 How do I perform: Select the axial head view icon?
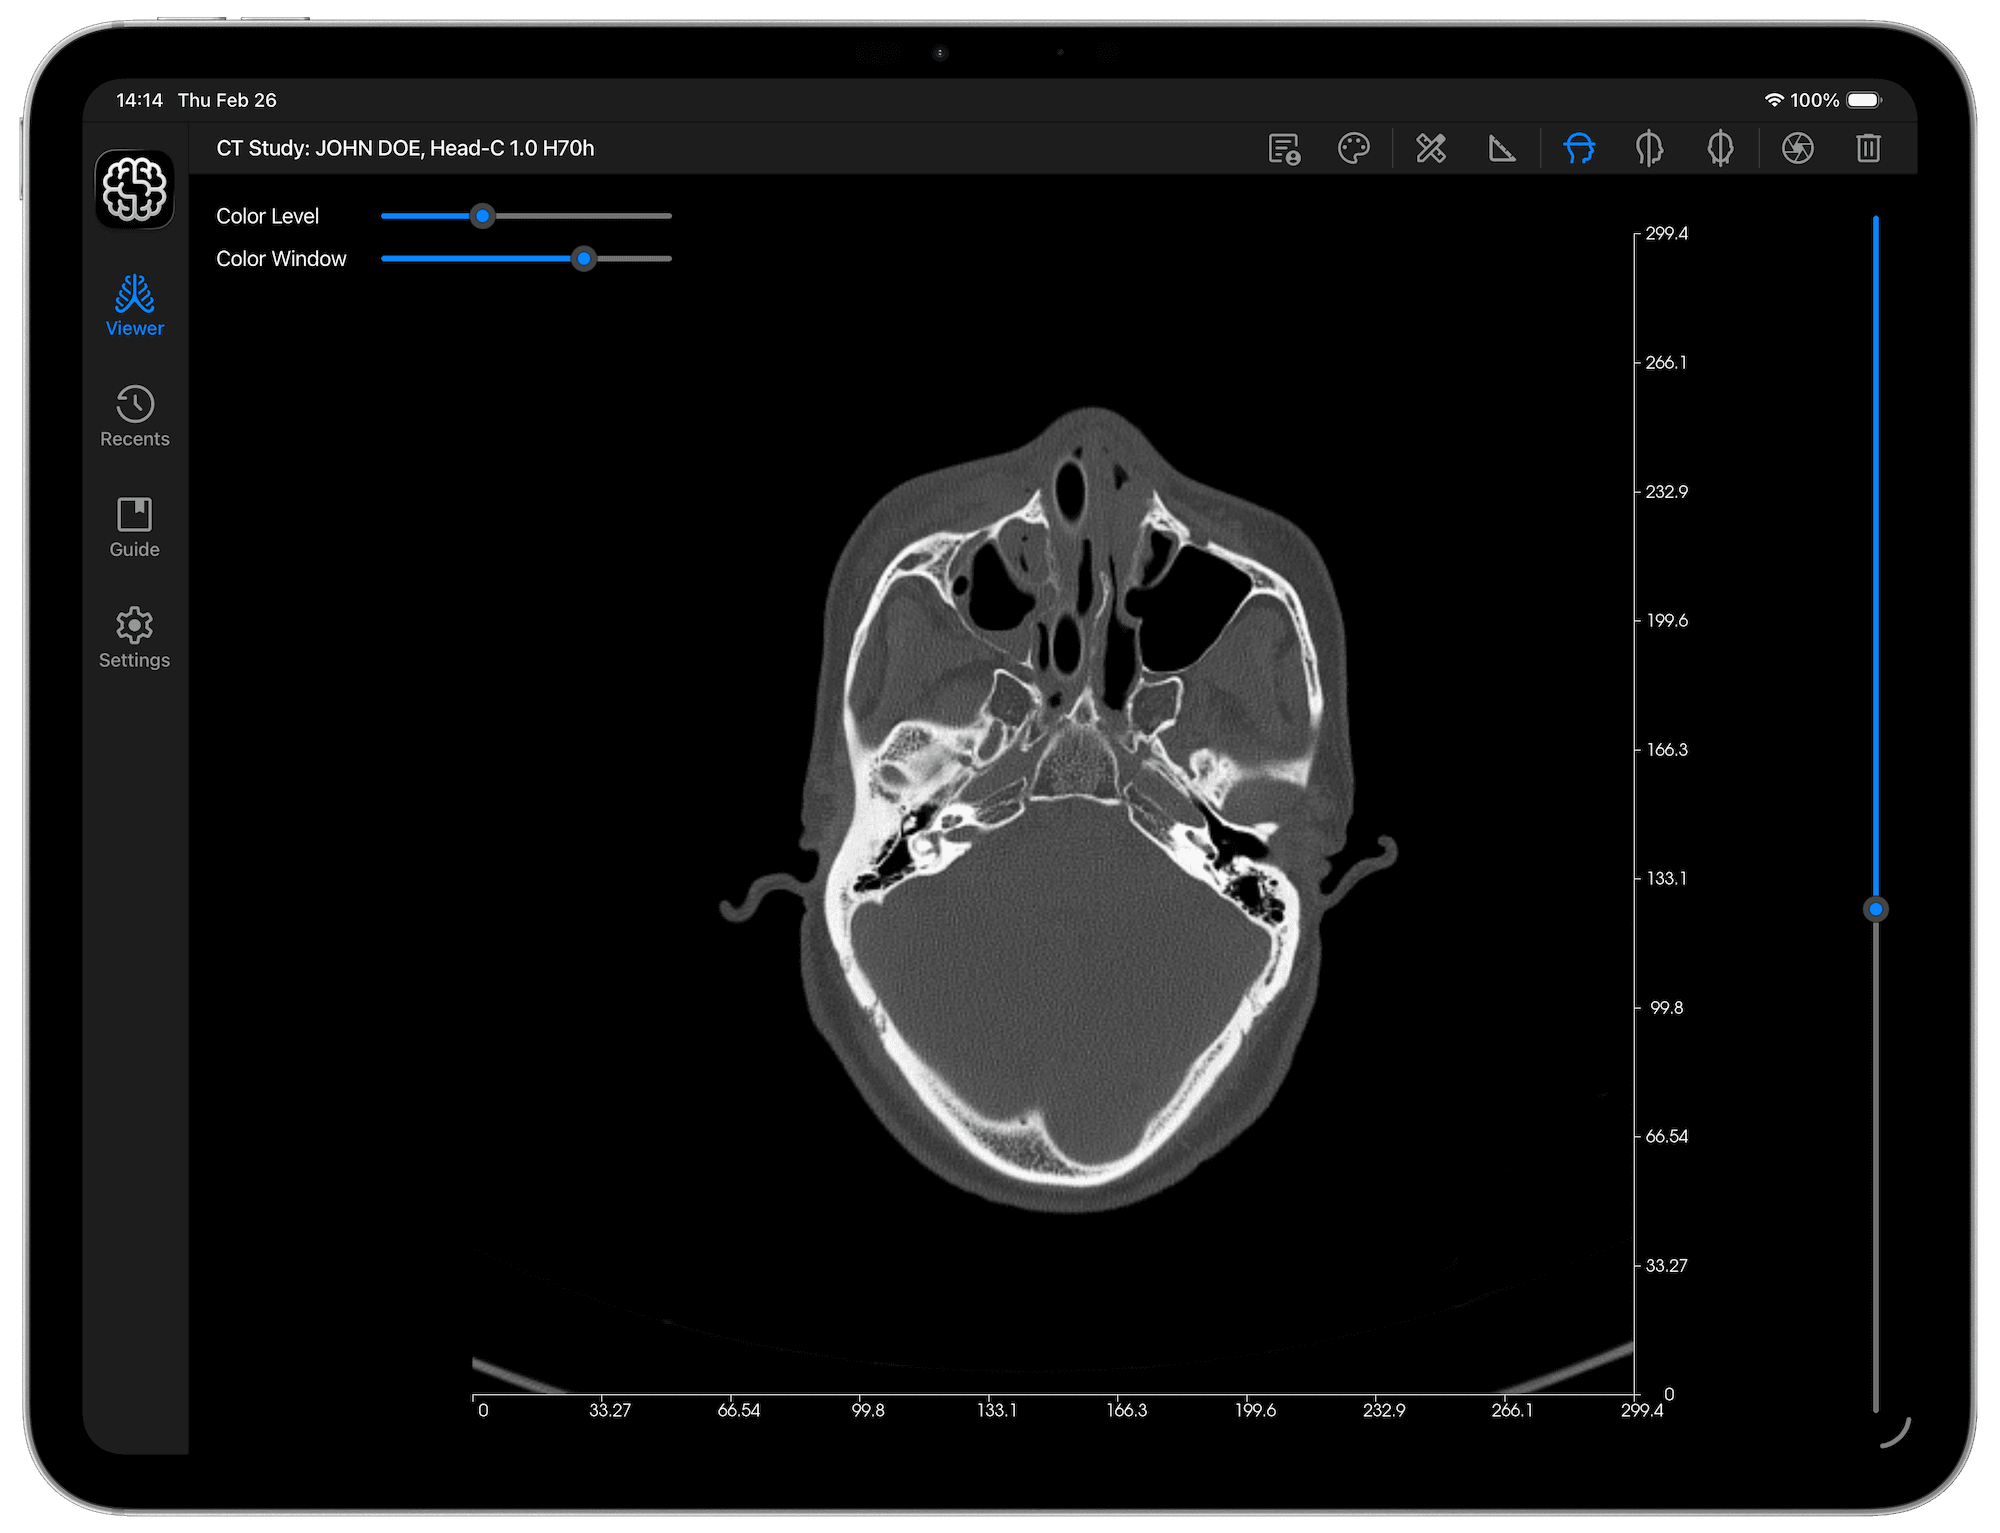pyautogui.click(x=1578, y=148)
